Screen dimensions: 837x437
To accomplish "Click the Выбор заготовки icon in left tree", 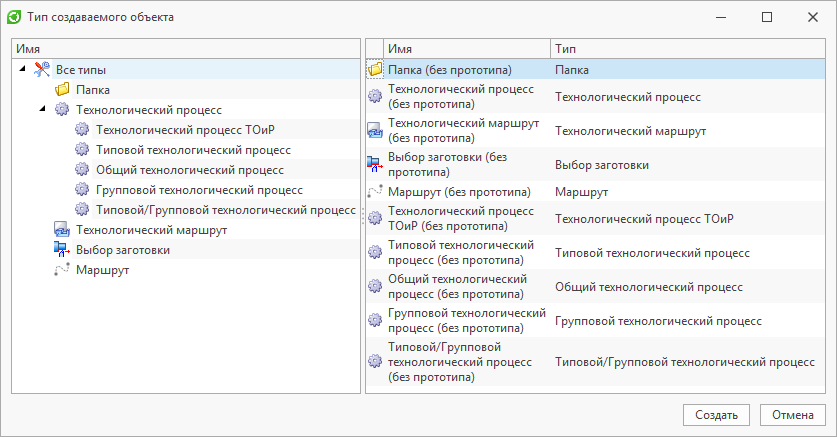I will (62, 249).
